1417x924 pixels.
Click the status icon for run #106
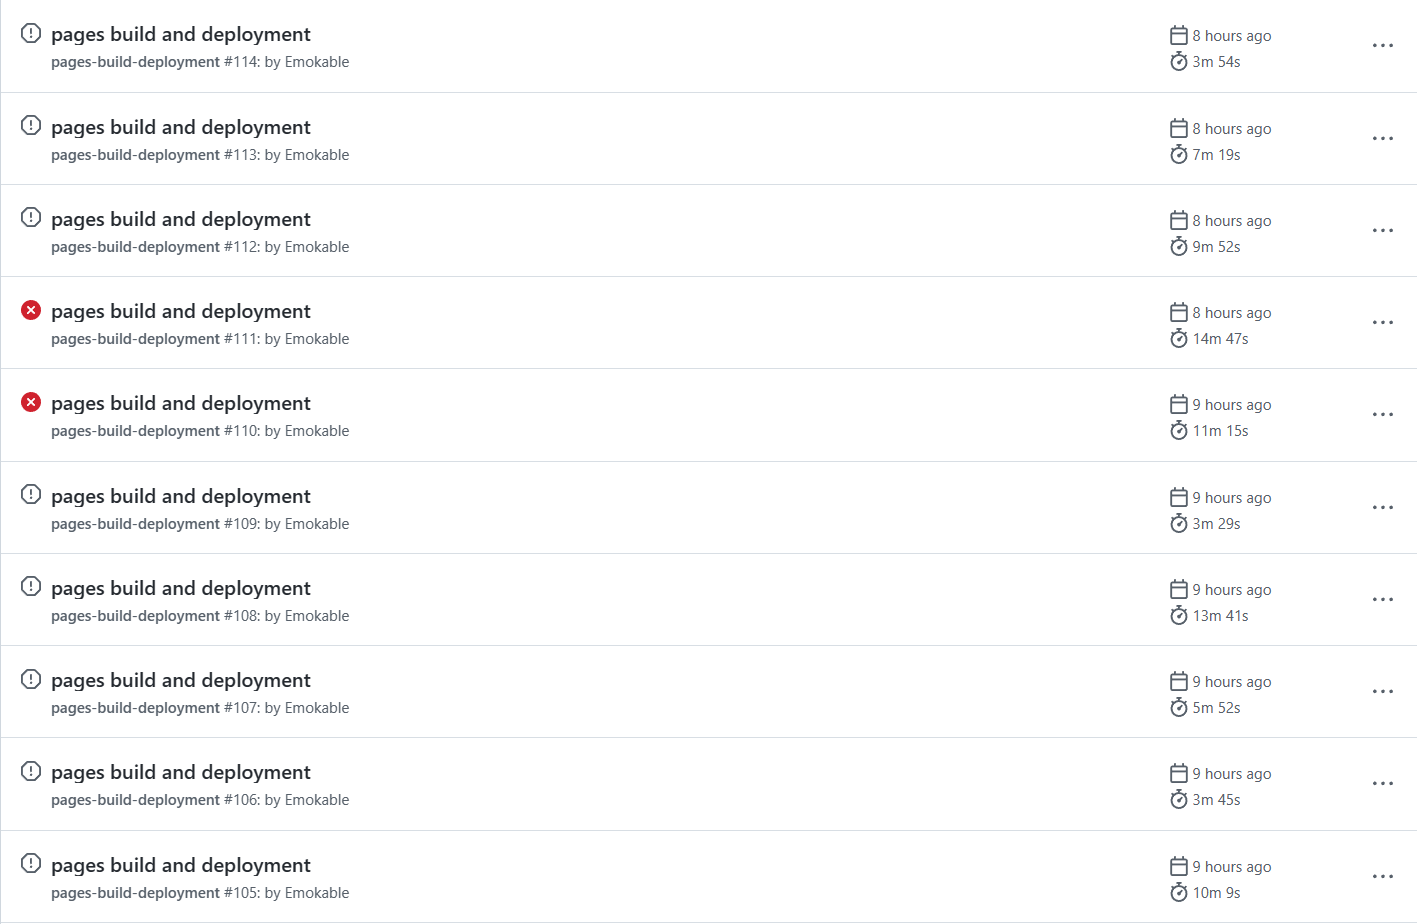tap(31, 771)
